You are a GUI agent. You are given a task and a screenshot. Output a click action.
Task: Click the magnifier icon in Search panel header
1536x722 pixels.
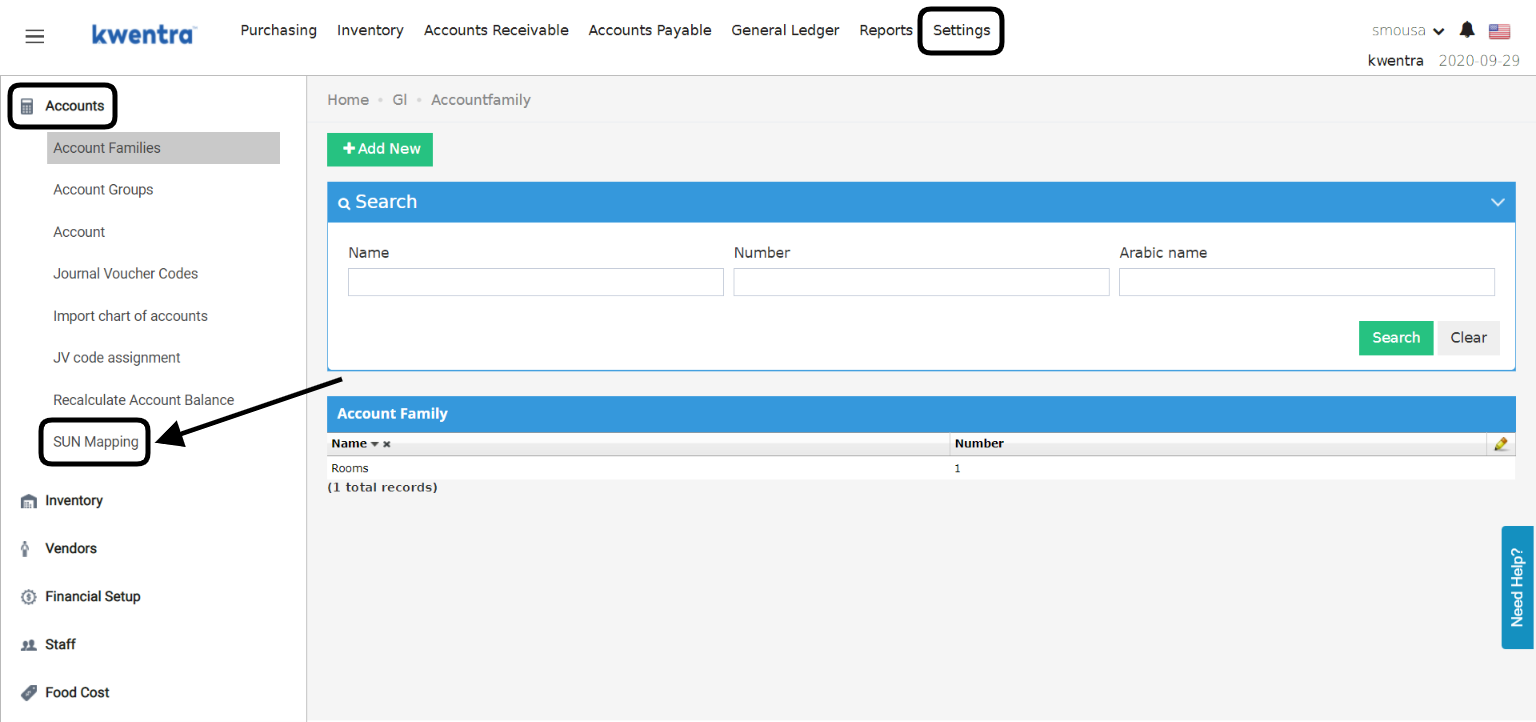[344, 203]
